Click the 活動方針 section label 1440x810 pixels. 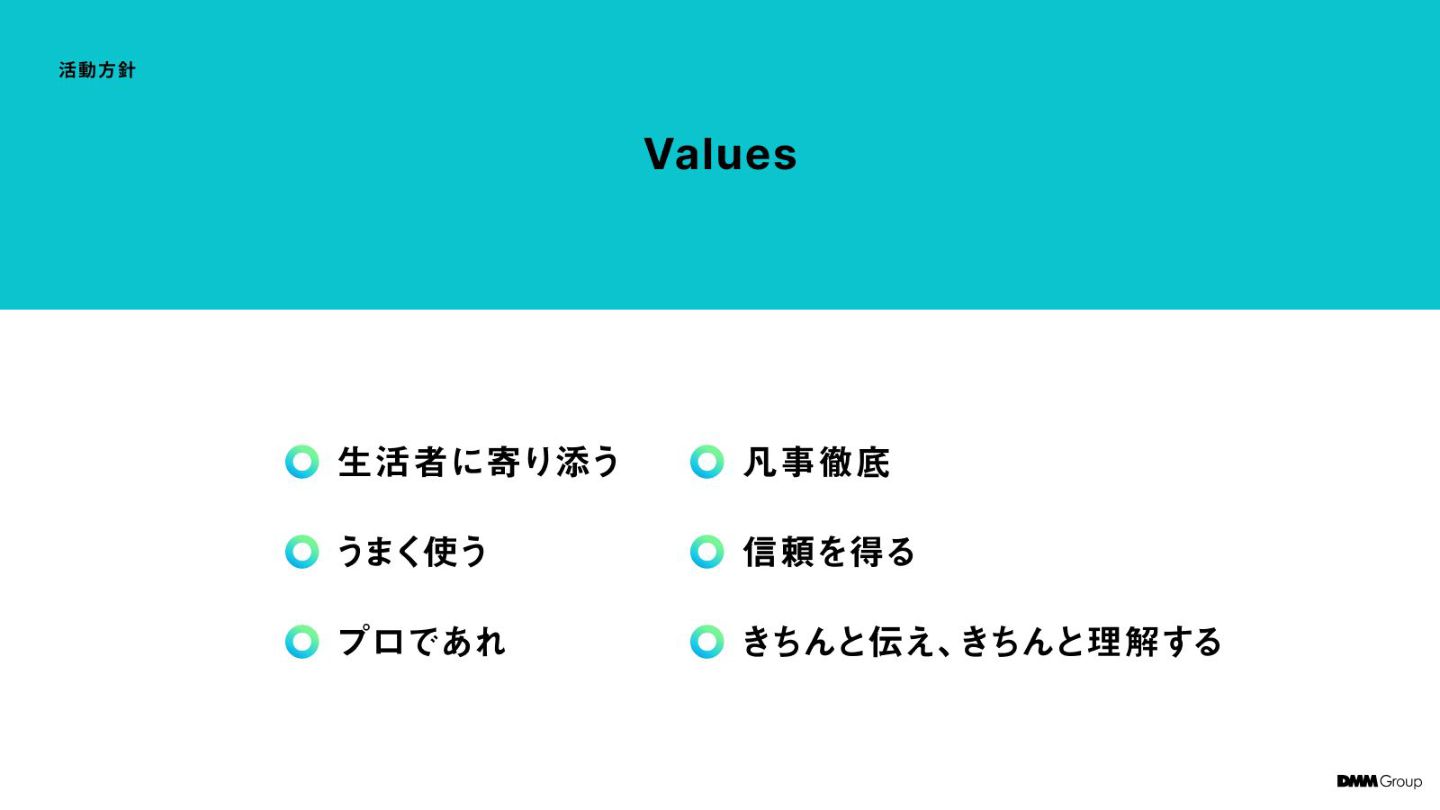click(97, 70)
